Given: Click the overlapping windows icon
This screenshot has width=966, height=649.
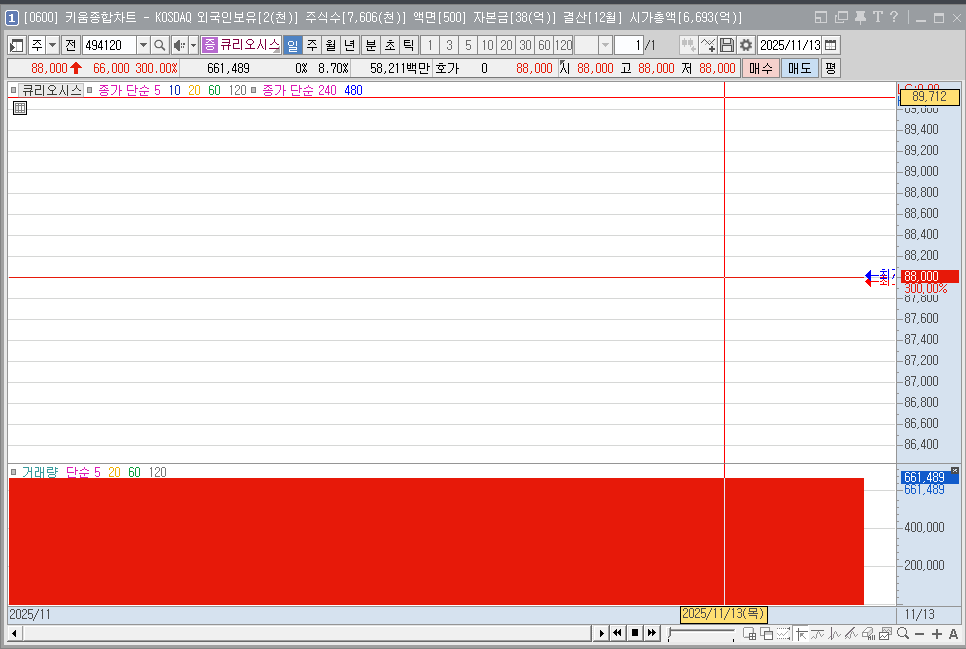Looking at the screenshot, I should [766, 634].
